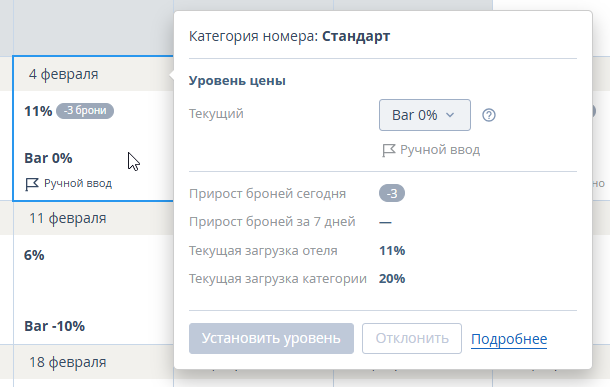Click the Bar 0% label in the 4 февраля cell
The height and width of the screenshot is (387, 610).
click(x=48, y=158)
